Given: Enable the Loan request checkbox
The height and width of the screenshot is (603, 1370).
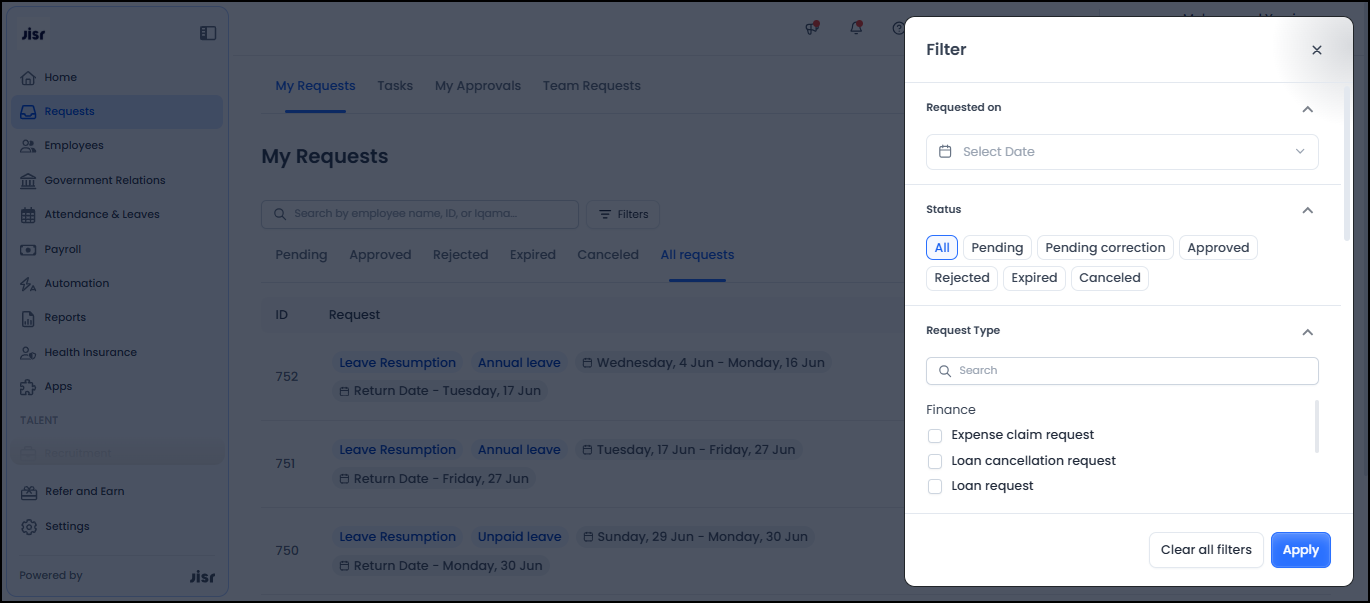Looking at the screenshot, I should [935, 487].
